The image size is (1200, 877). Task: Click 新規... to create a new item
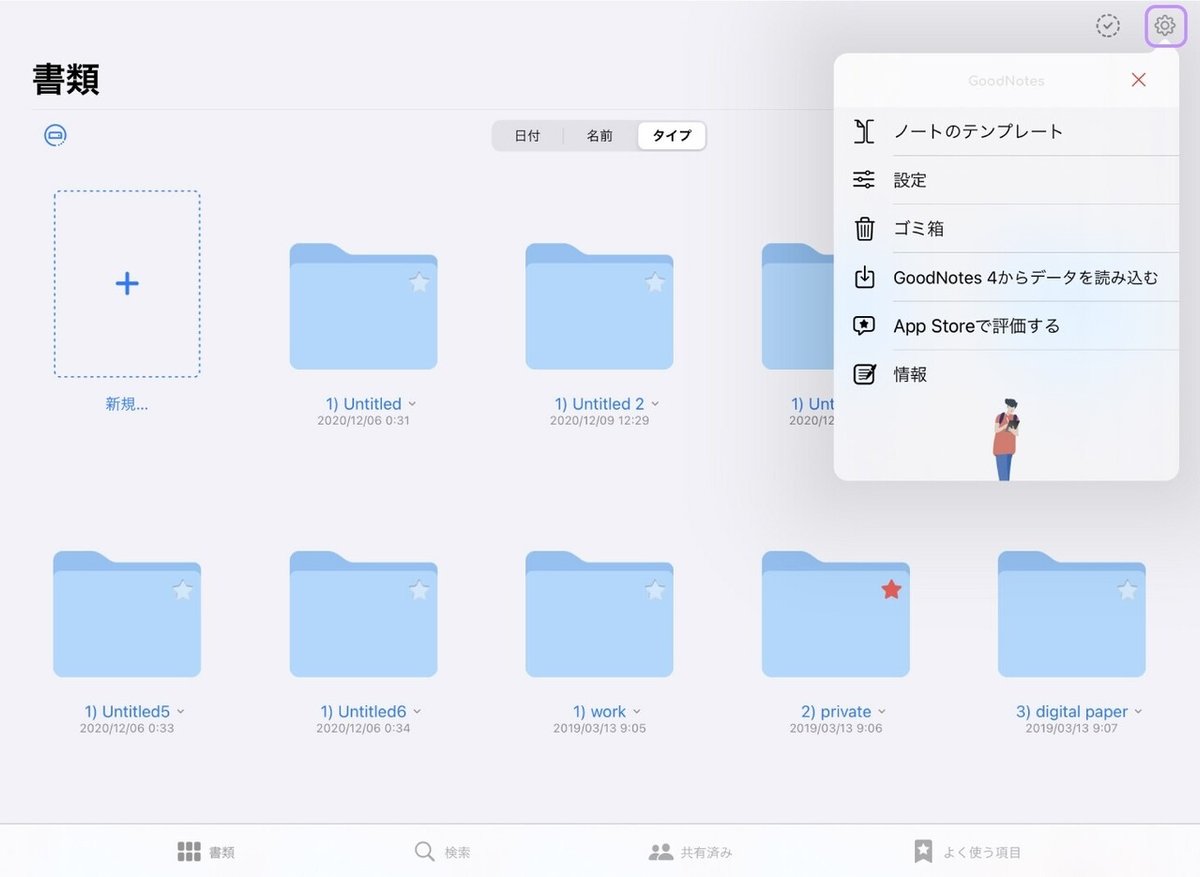126,283
